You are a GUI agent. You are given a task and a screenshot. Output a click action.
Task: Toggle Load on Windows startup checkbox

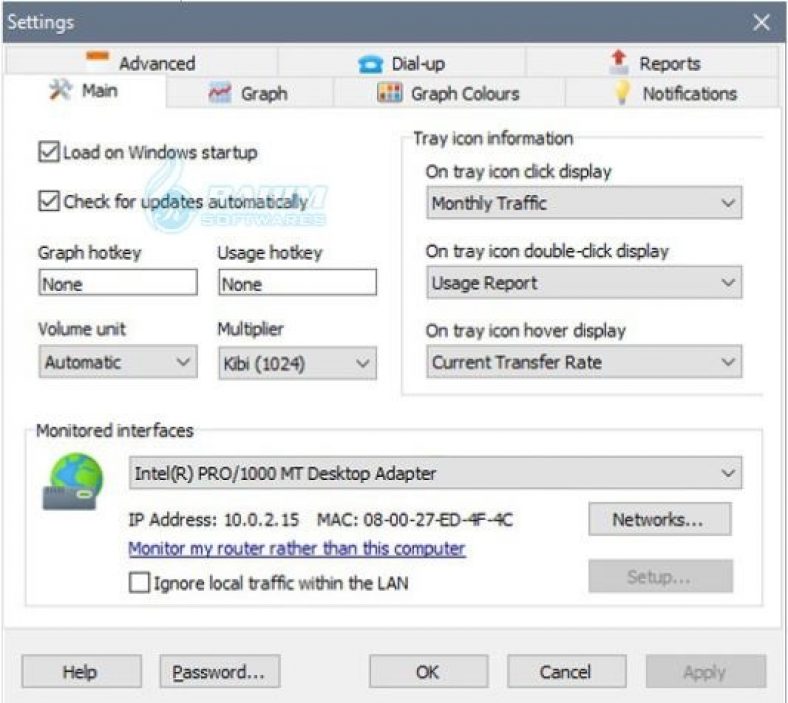[49, 152]
